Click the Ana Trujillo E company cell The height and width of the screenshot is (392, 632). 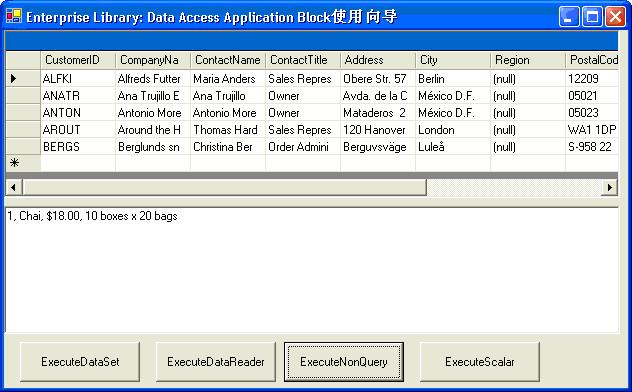coord(153,95)
